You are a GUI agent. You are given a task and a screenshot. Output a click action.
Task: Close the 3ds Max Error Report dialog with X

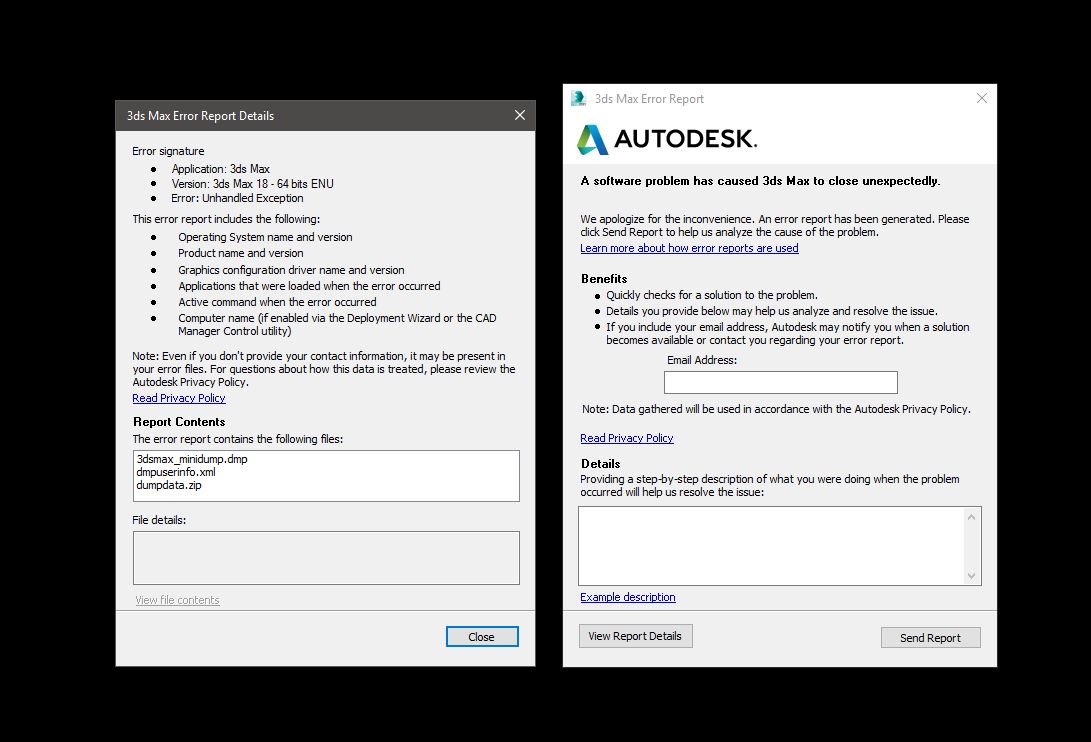[981, 98]
